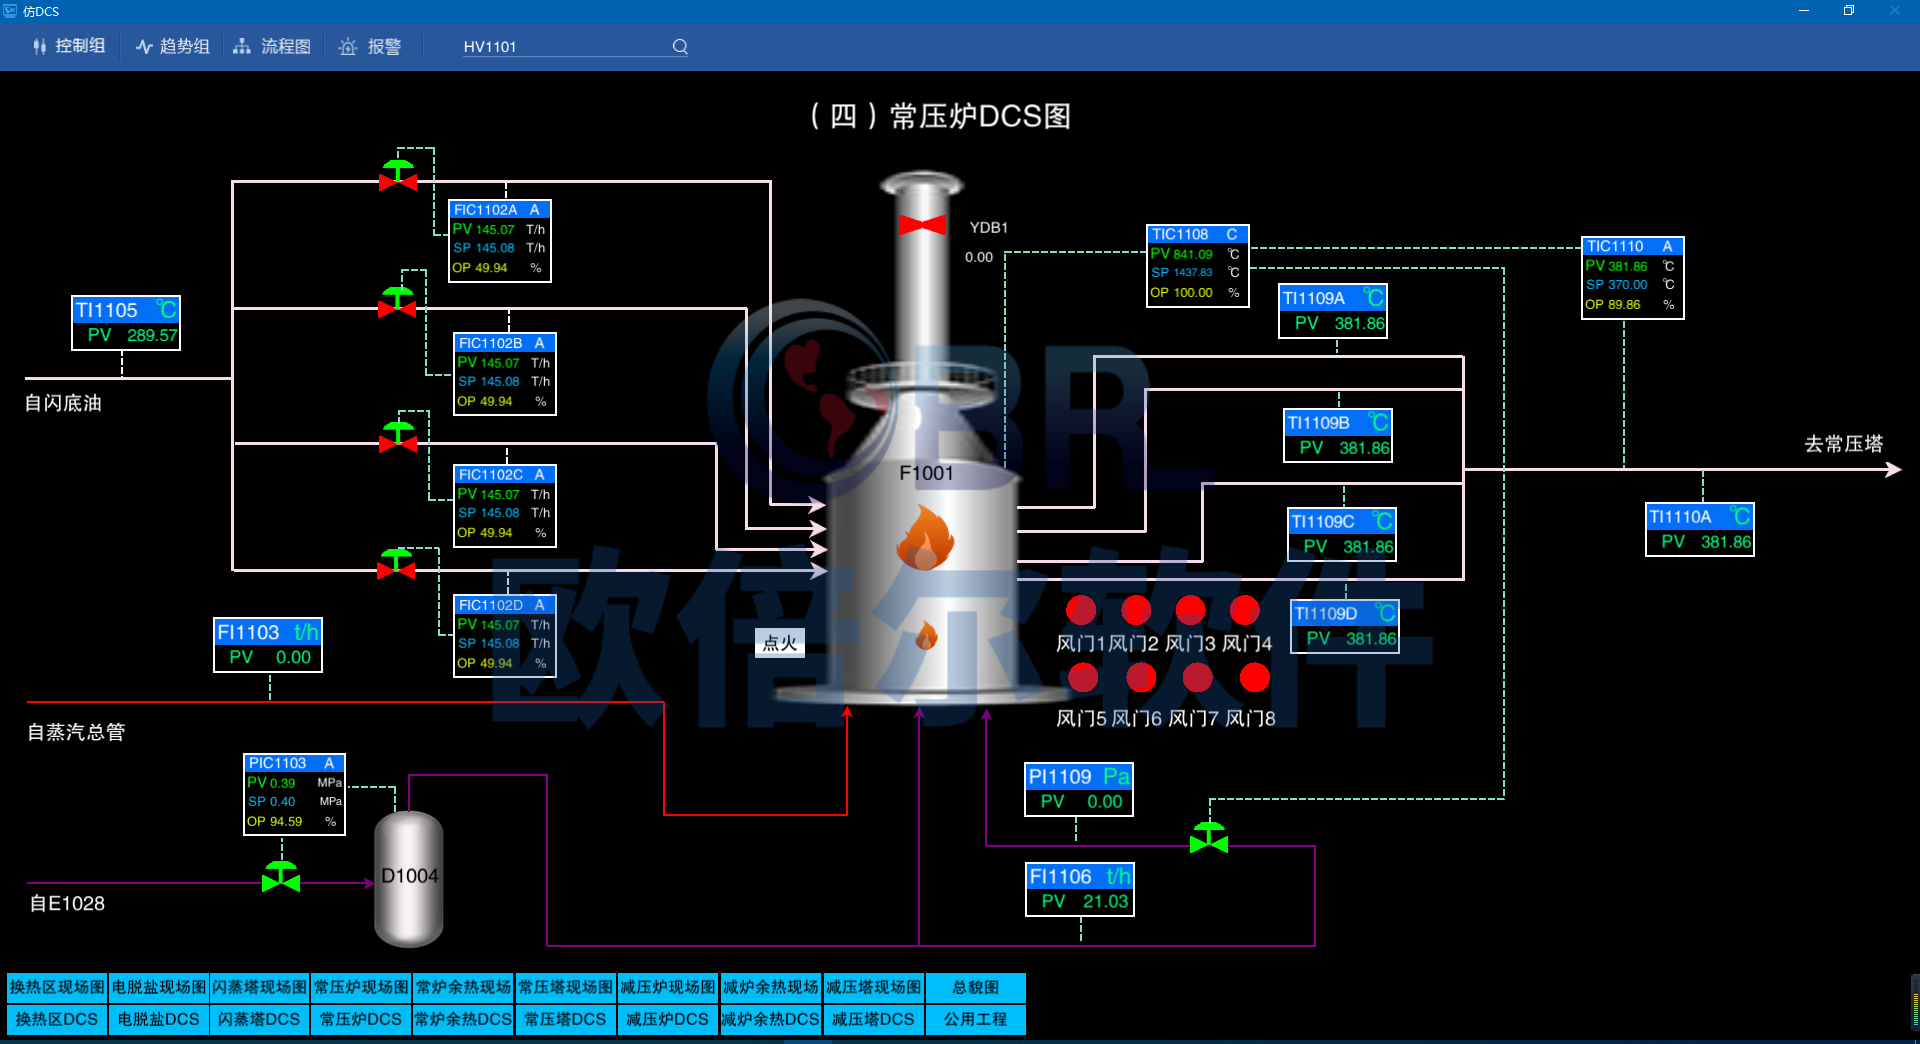Switch to 常压炉现场图 tab

pos(361,987)
